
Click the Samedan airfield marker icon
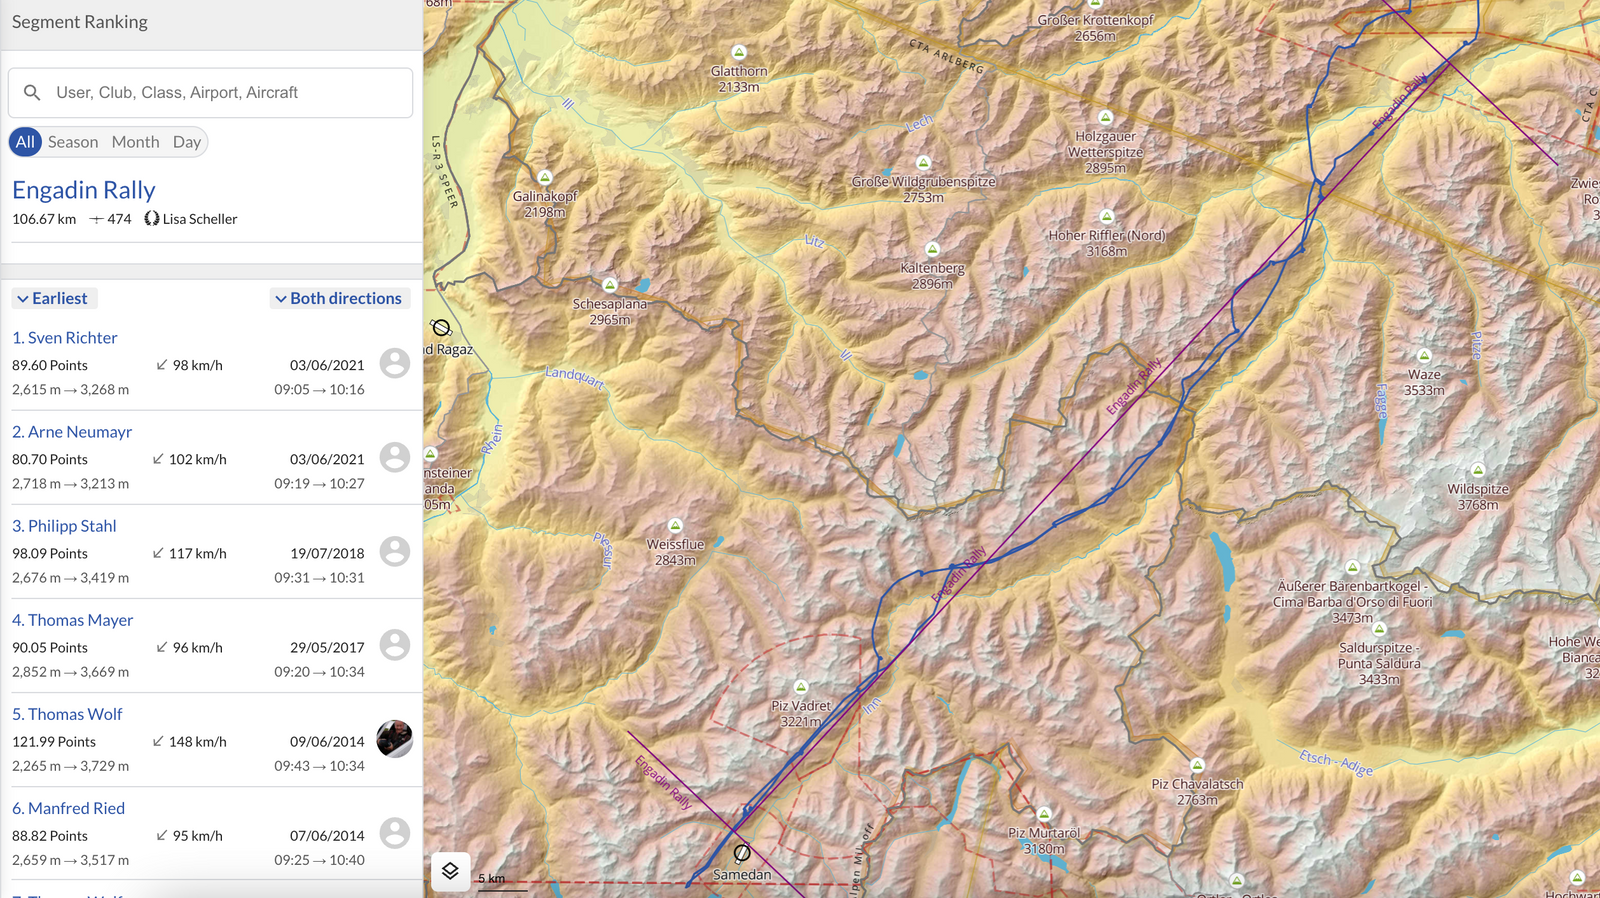tap(742, 853)
